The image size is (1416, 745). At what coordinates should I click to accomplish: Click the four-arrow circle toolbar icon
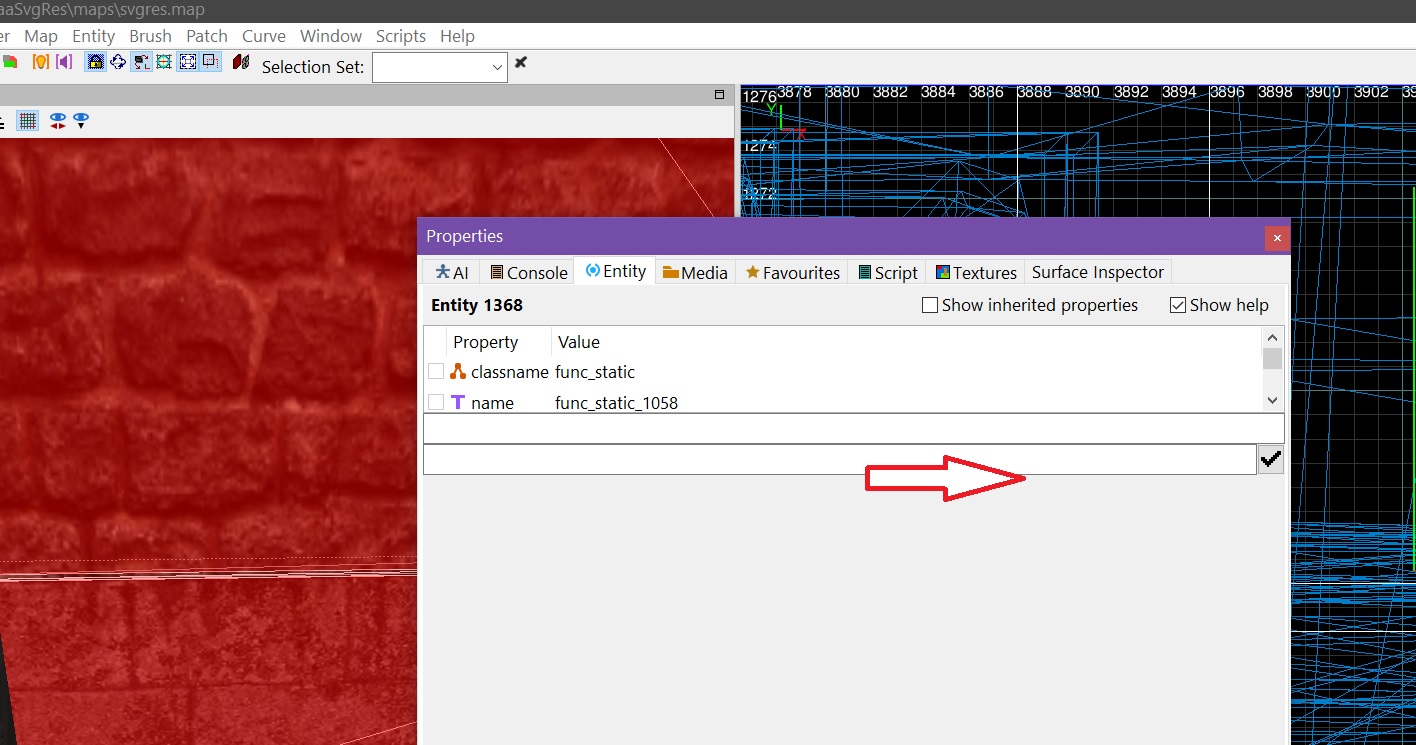(x=118, y=62)
